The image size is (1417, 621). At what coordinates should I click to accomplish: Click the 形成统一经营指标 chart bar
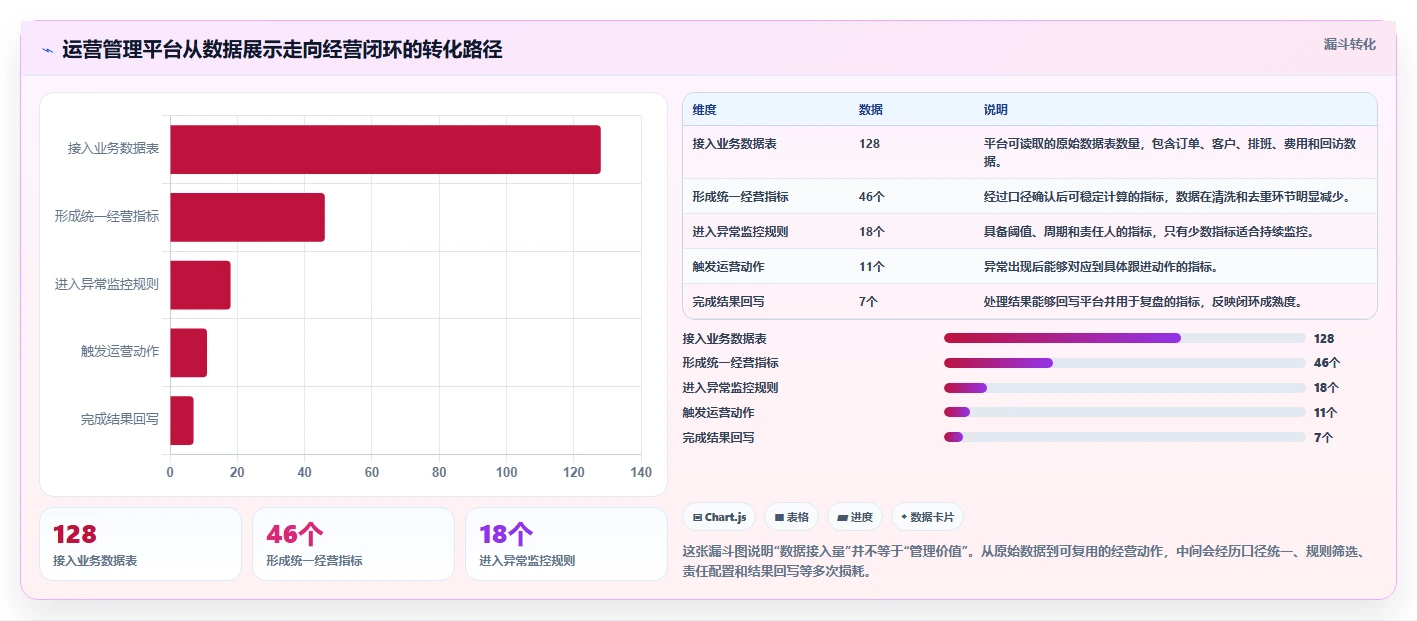click(247, 217)
